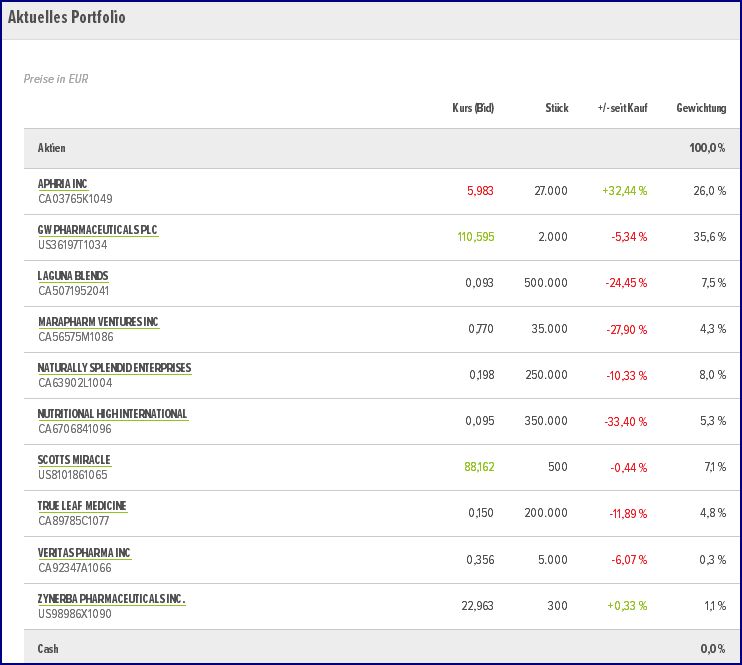The width and height of the screenshot is (742, 665).
Task: Click the Aktien section row
Action: (52, 148)
